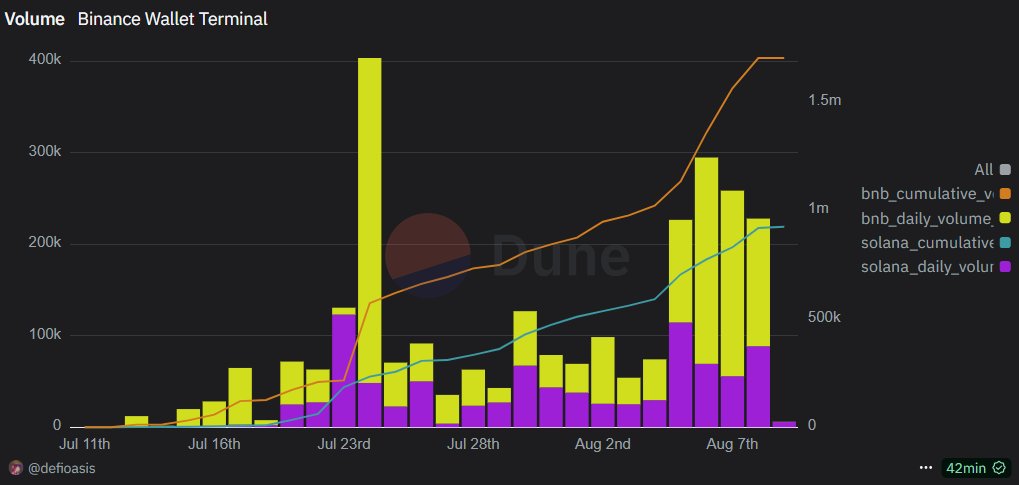This screenshot has width=1019, height=485.
Task: Click the Jul 11th axis label
Action: pos(84,445)
